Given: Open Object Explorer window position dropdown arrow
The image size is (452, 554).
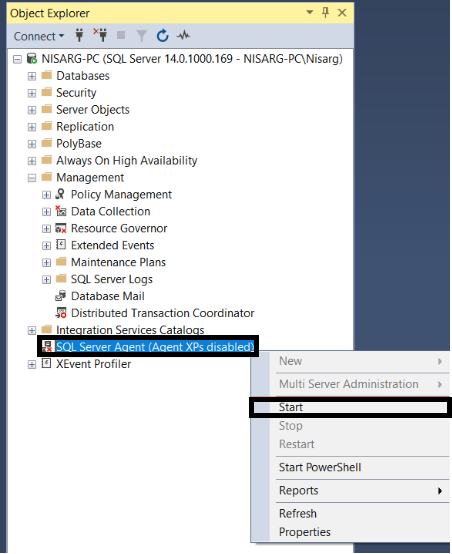Looking at the screenshot, I should pyautogui.click(x=310, y=12).
